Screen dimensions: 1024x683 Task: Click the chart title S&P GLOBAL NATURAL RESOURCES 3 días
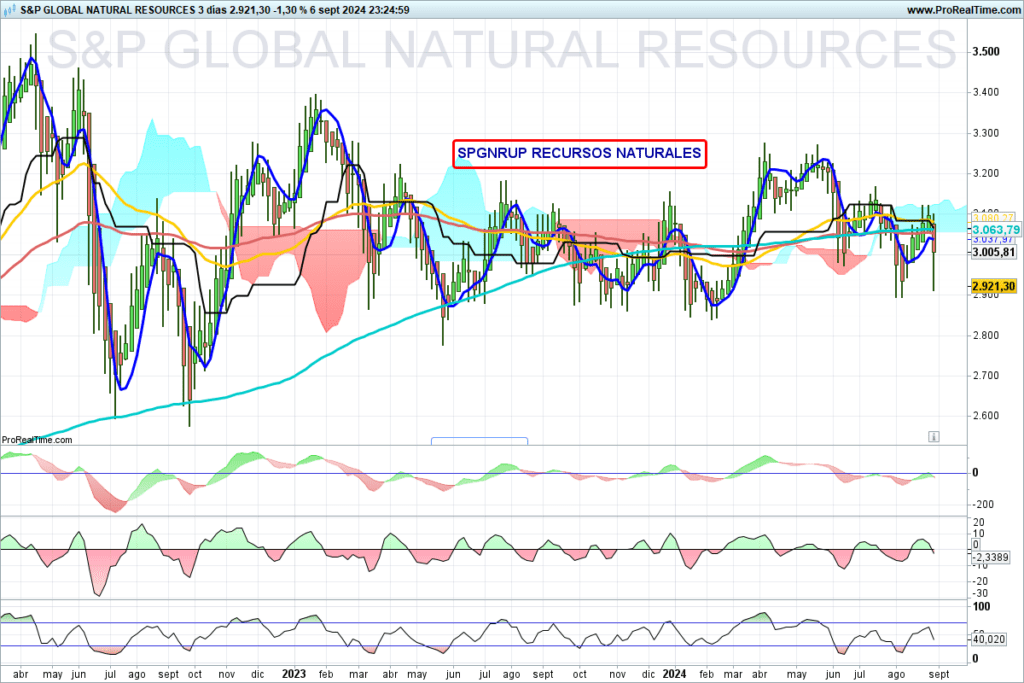[123, 10]
